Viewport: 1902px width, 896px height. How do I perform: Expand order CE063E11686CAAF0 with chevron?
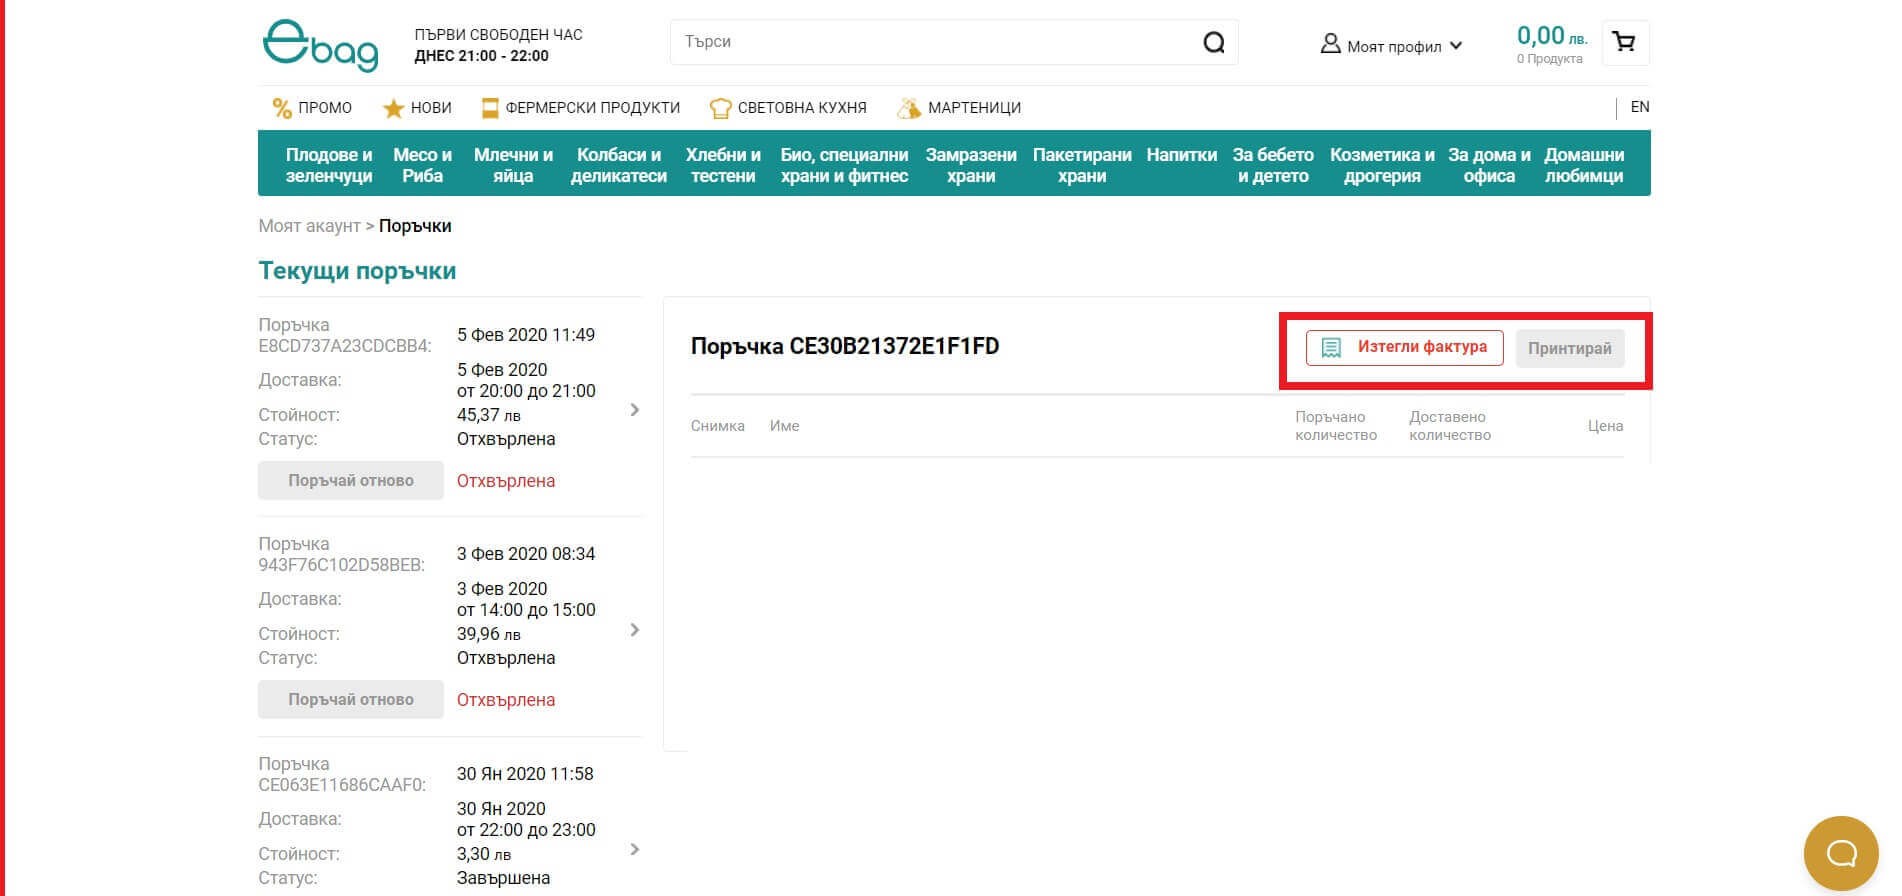634,849
